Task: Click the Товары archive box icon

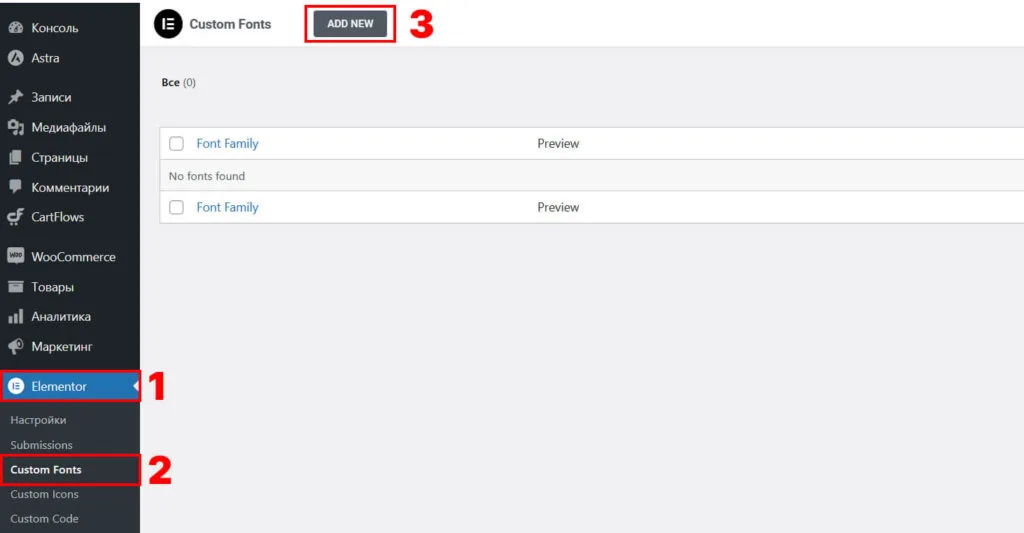Action: (x=15, y=286)
